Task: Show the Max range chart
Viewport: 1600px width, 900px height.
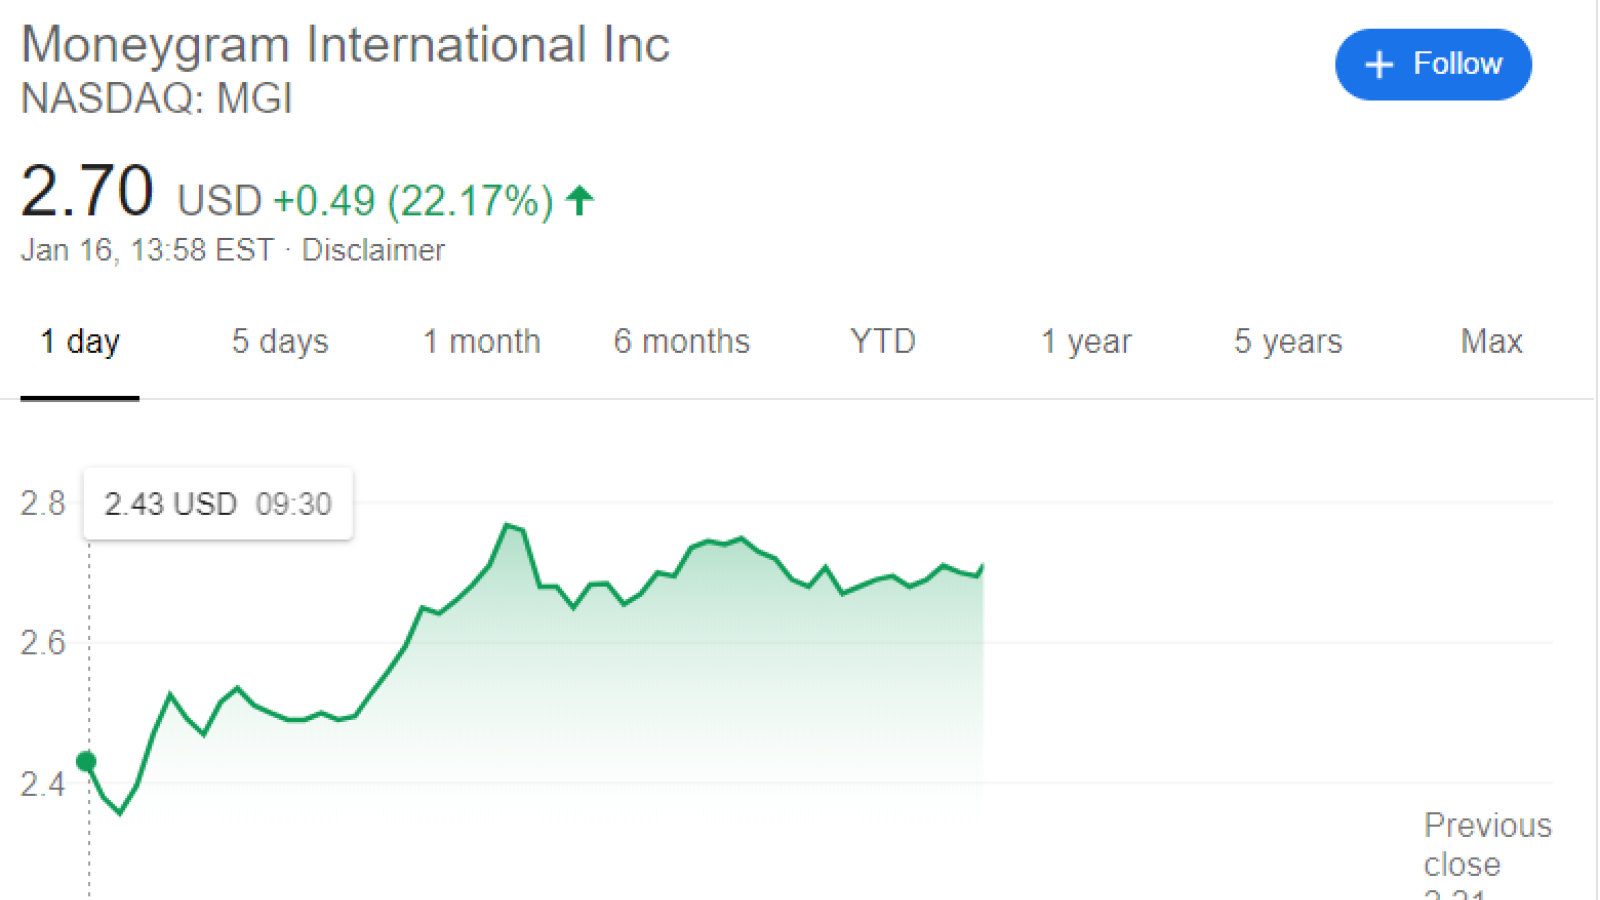Action: (1491, 342)
